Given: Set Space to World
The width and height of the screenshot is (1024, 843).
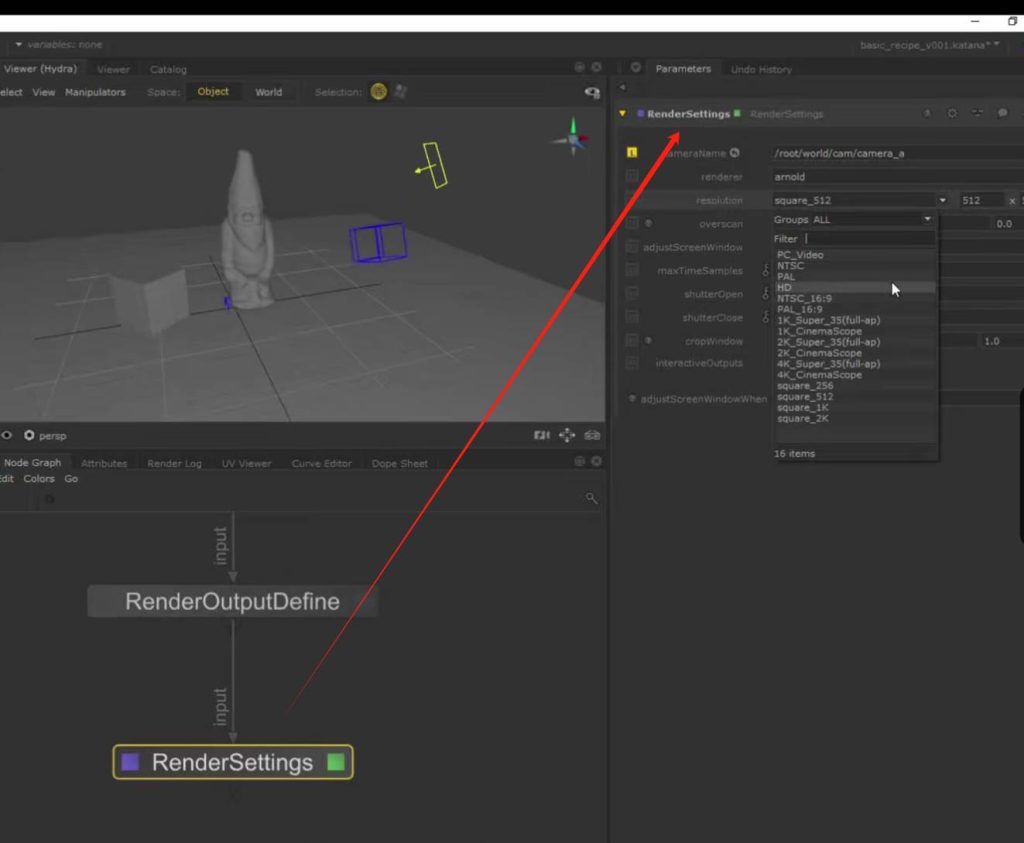Looking at the screenshot, I should click(268, 92).
